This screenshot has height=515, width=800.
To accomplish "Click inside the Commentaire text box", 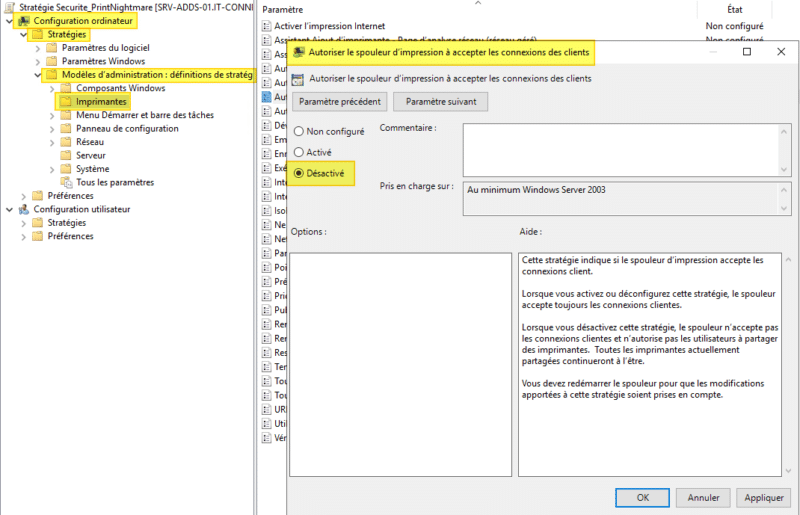I will pos(622,150).
